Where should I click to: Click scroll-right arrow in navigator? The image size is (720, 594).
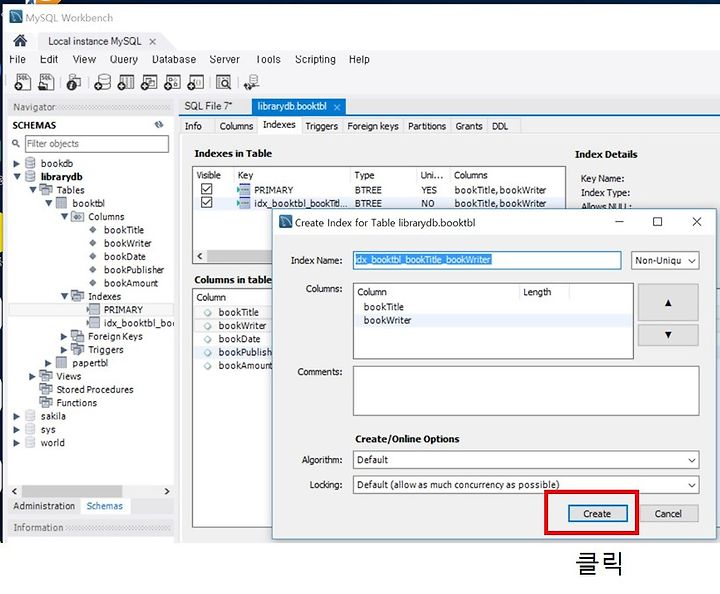click(167, 491)
